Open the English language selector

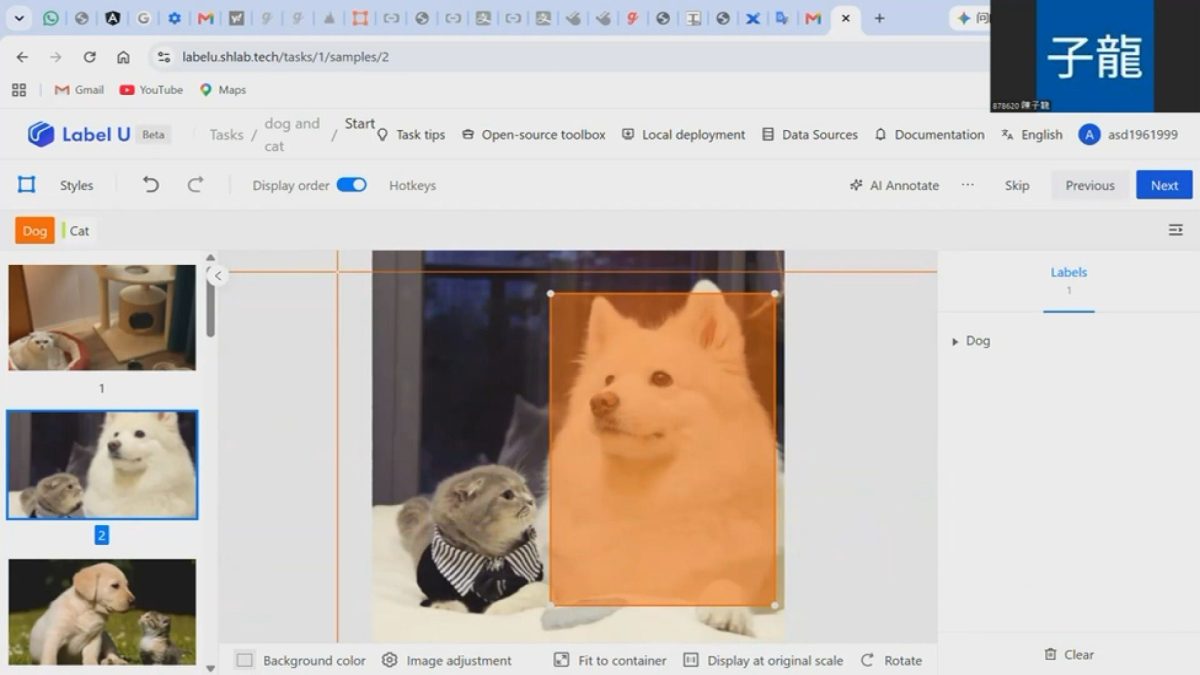coord(1031,135)
